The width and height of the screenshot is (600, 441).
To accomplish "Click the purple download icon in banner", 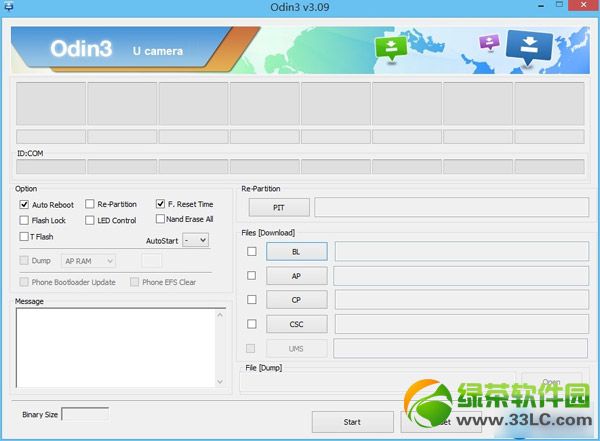I will pos(489,42).
